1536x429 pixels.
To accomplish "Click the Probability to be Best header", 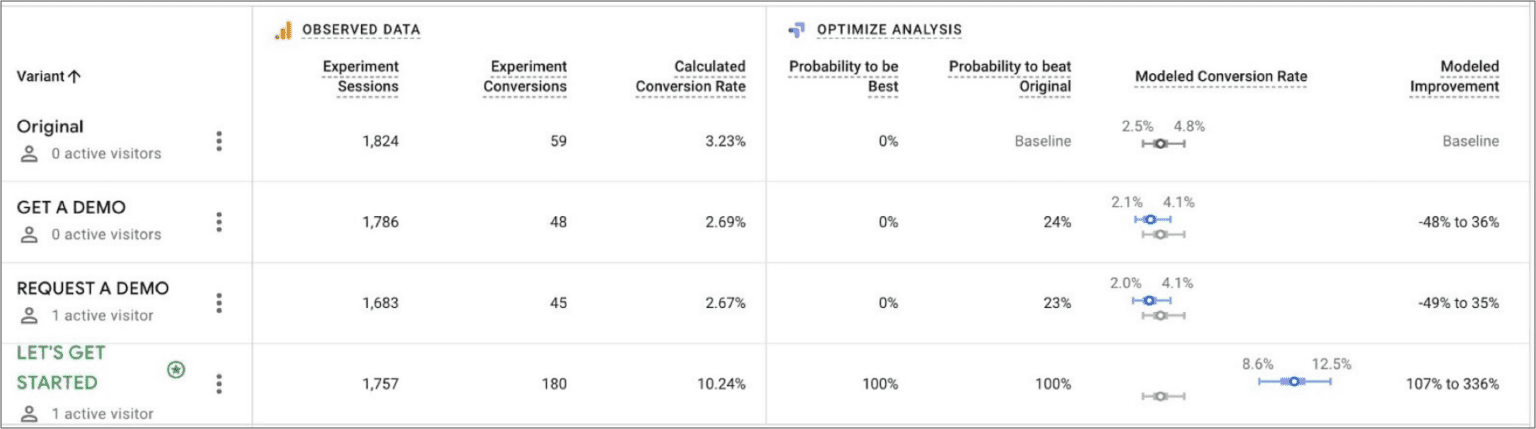I will (x=843, y=76).
